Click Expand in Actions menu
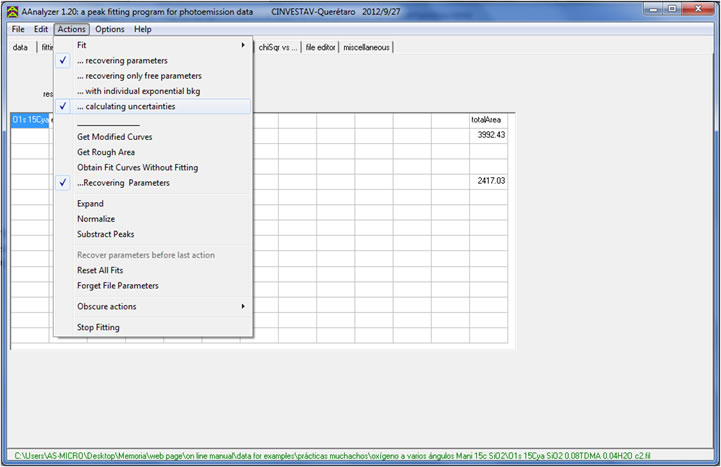The height and width of the screenshot is (467, 721). pyautogui.click(x=90, y=204)
